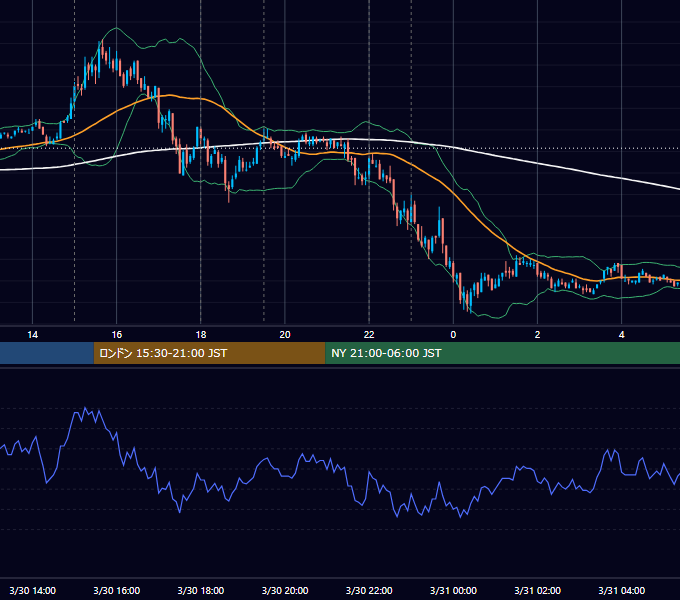Click the hour label 16 on price chart axis

click(x=117, y=335)
